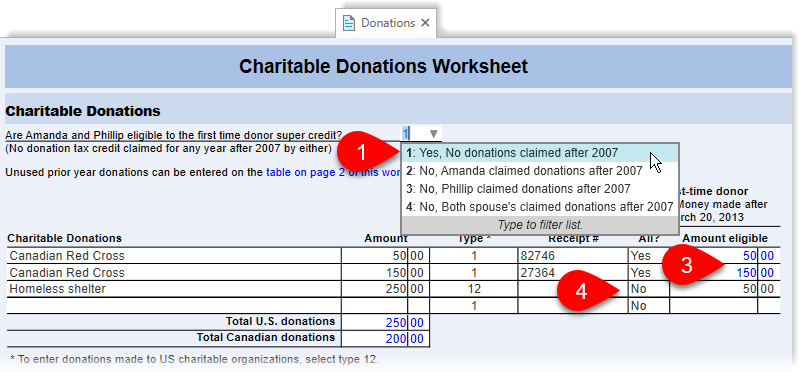The width and height of the screenshot is (799, 372).
Task: Click the Charitable Donations Worksheet title
Action: [x=383, y=66]
